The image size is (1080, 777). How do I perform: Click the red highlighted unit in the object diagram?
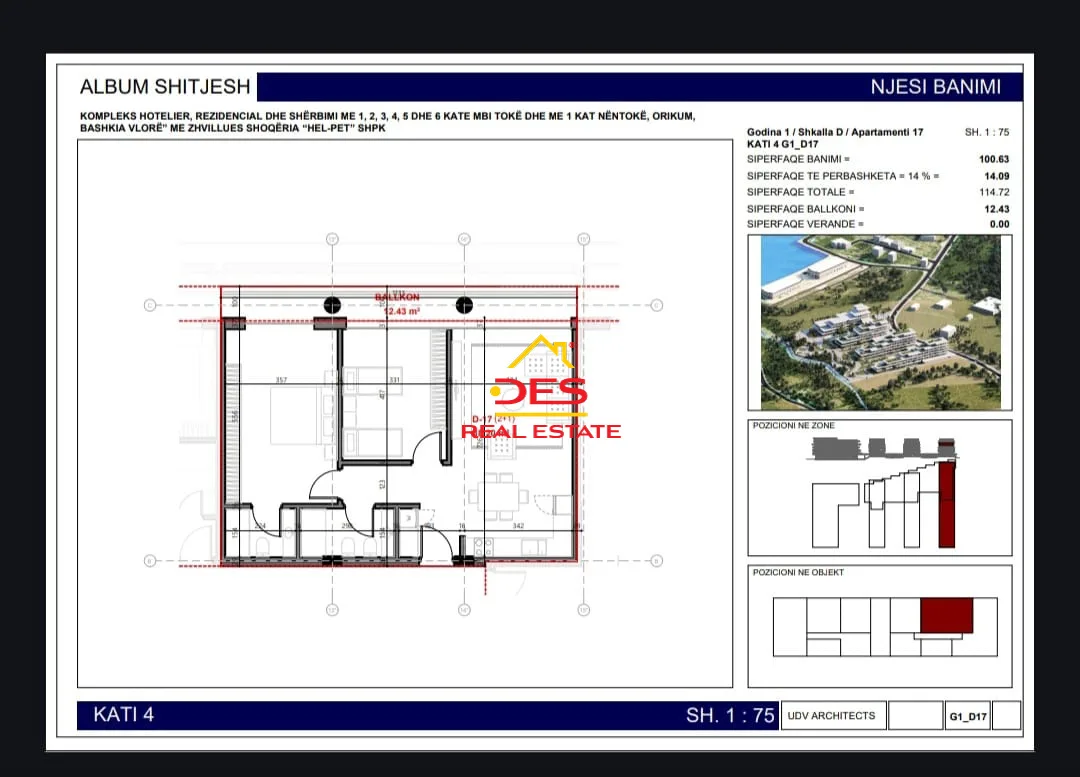tap(947, 615)
